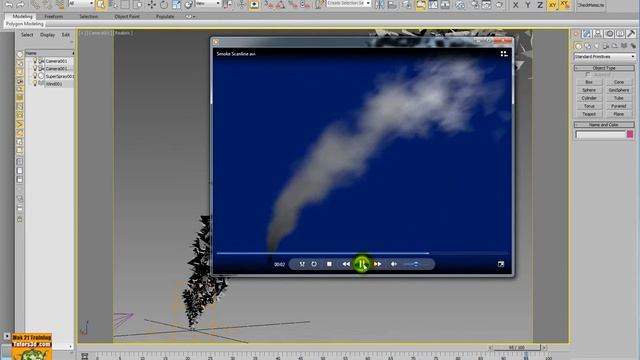Select the Systems create category
The image size is (640, 360).
coord(633,46)
